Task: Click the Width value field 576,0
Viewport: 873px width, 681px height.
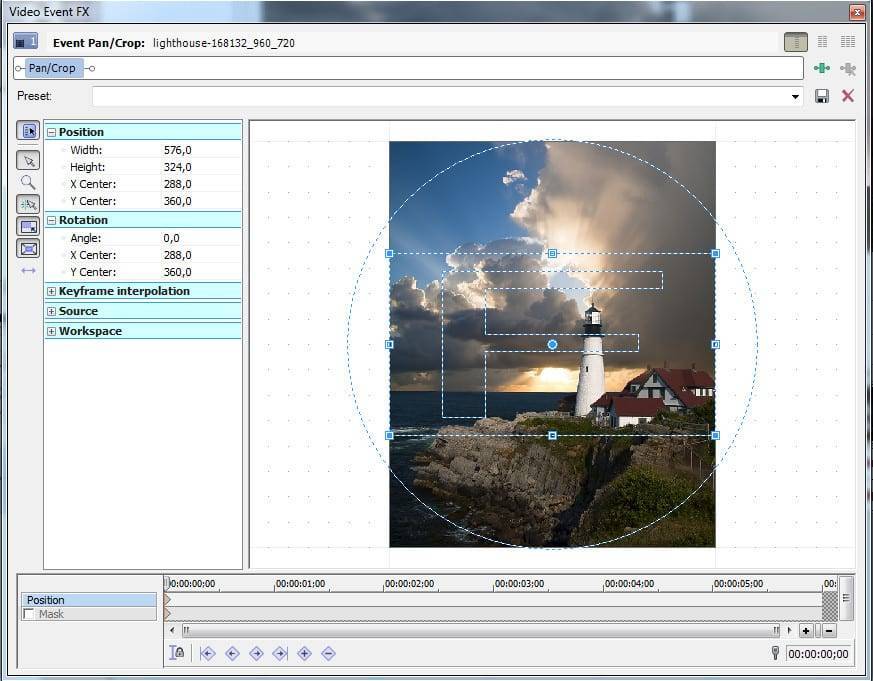Action: click(178, 150)
